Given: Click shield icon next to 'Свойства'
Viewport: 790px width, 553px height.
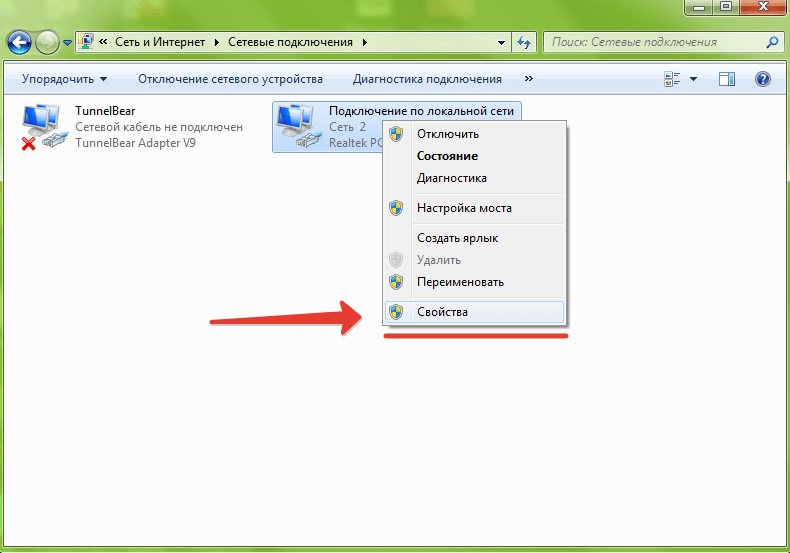Looking at the screenshot, I should [396, 312].
